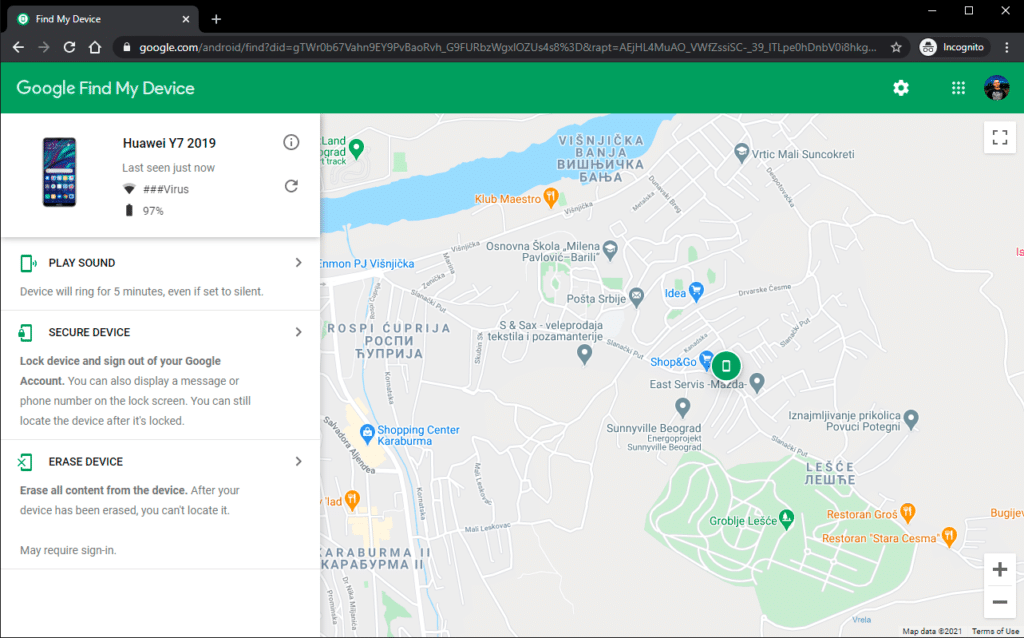Image resolution: width=1024 pixels, height=638 pixels.
Task: Open the Find My Device settings gear
Action: pyautogui.click(x=901, y=88)
